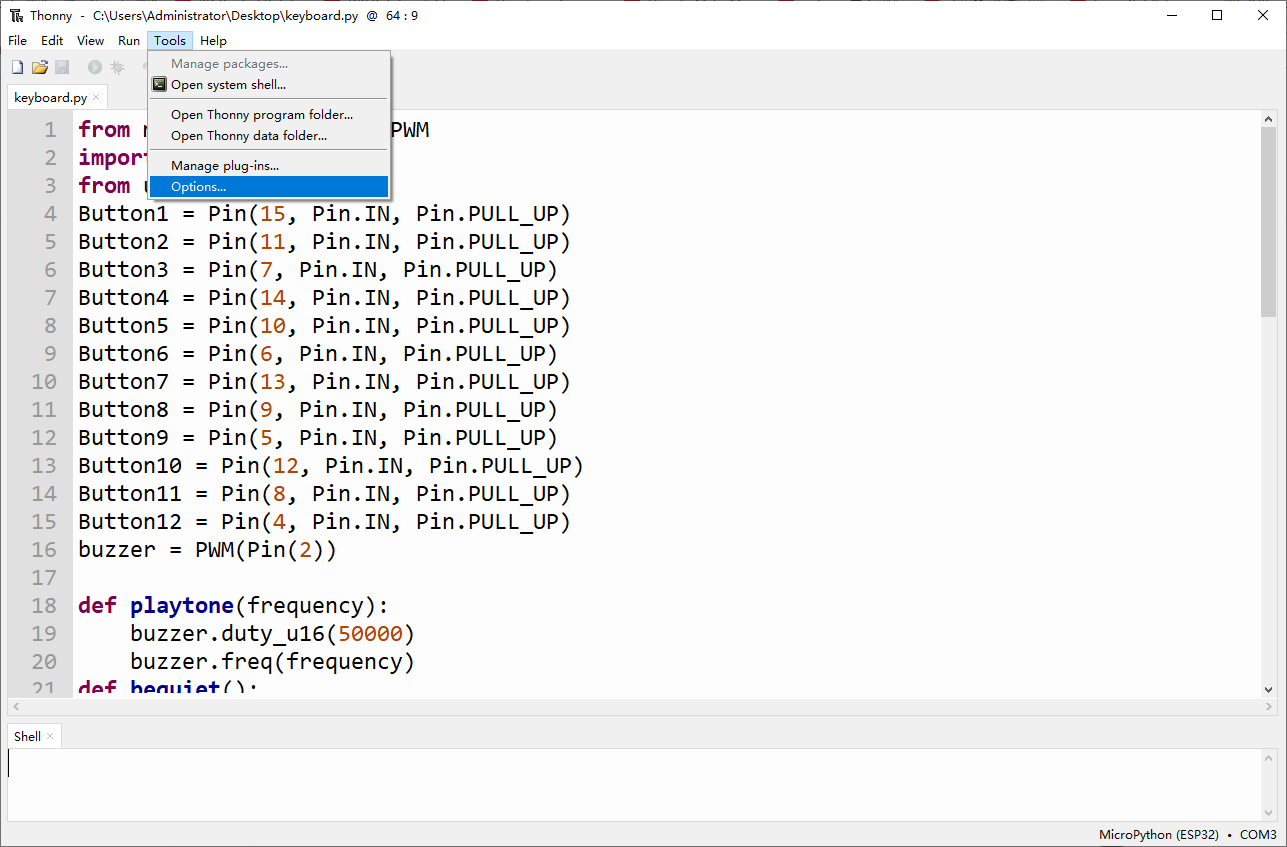Screen dimensions: 1287x847
Task: Click inside the Shell input area
Action: coord(634,786)
